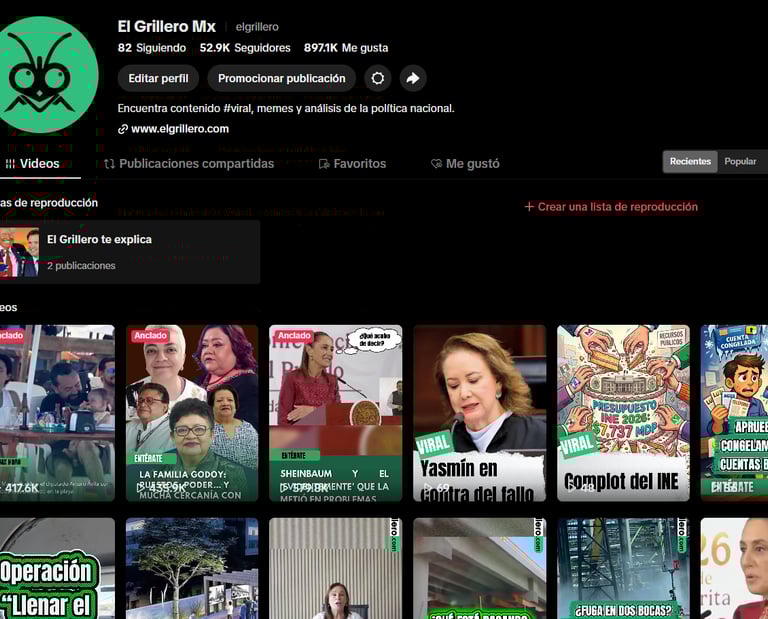Select the Videos tab
The height and width of the screenshot is (619, 768).
tap(32, 164)
